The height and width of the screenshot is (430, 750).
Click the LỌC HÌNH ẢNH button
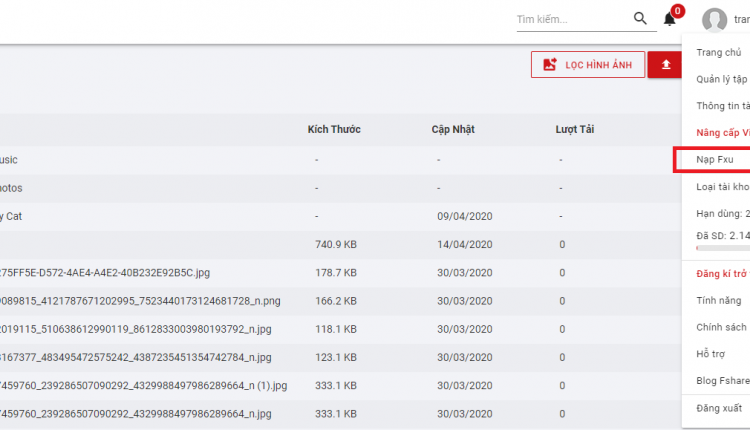point(588,65)
